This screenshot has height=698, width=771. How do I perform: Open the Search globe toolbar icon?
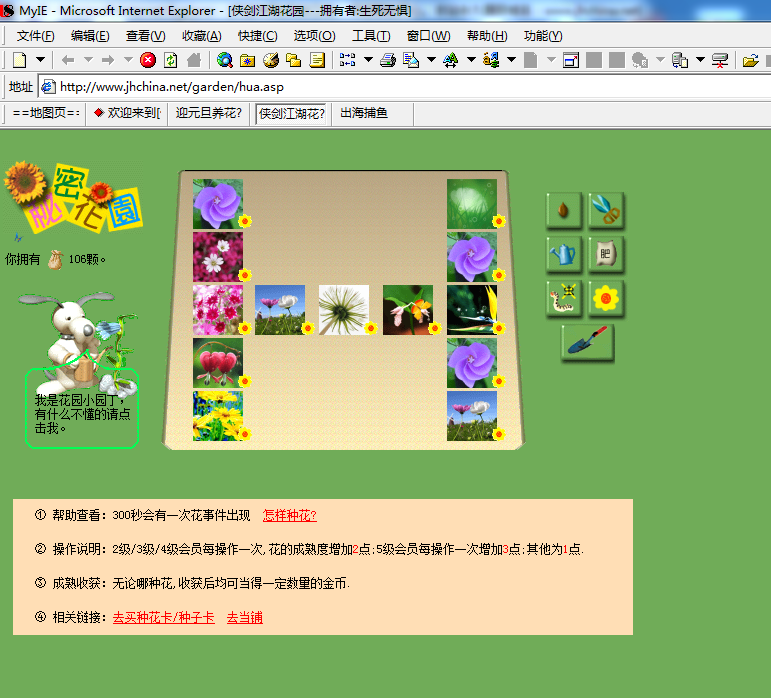pos(225,60)
